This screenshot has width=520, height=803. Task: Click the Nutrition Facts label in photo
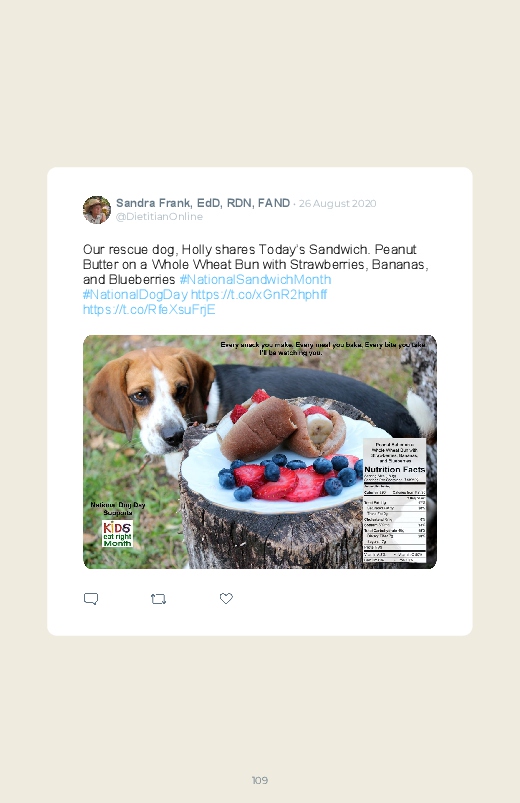click(x=394, y=500)
